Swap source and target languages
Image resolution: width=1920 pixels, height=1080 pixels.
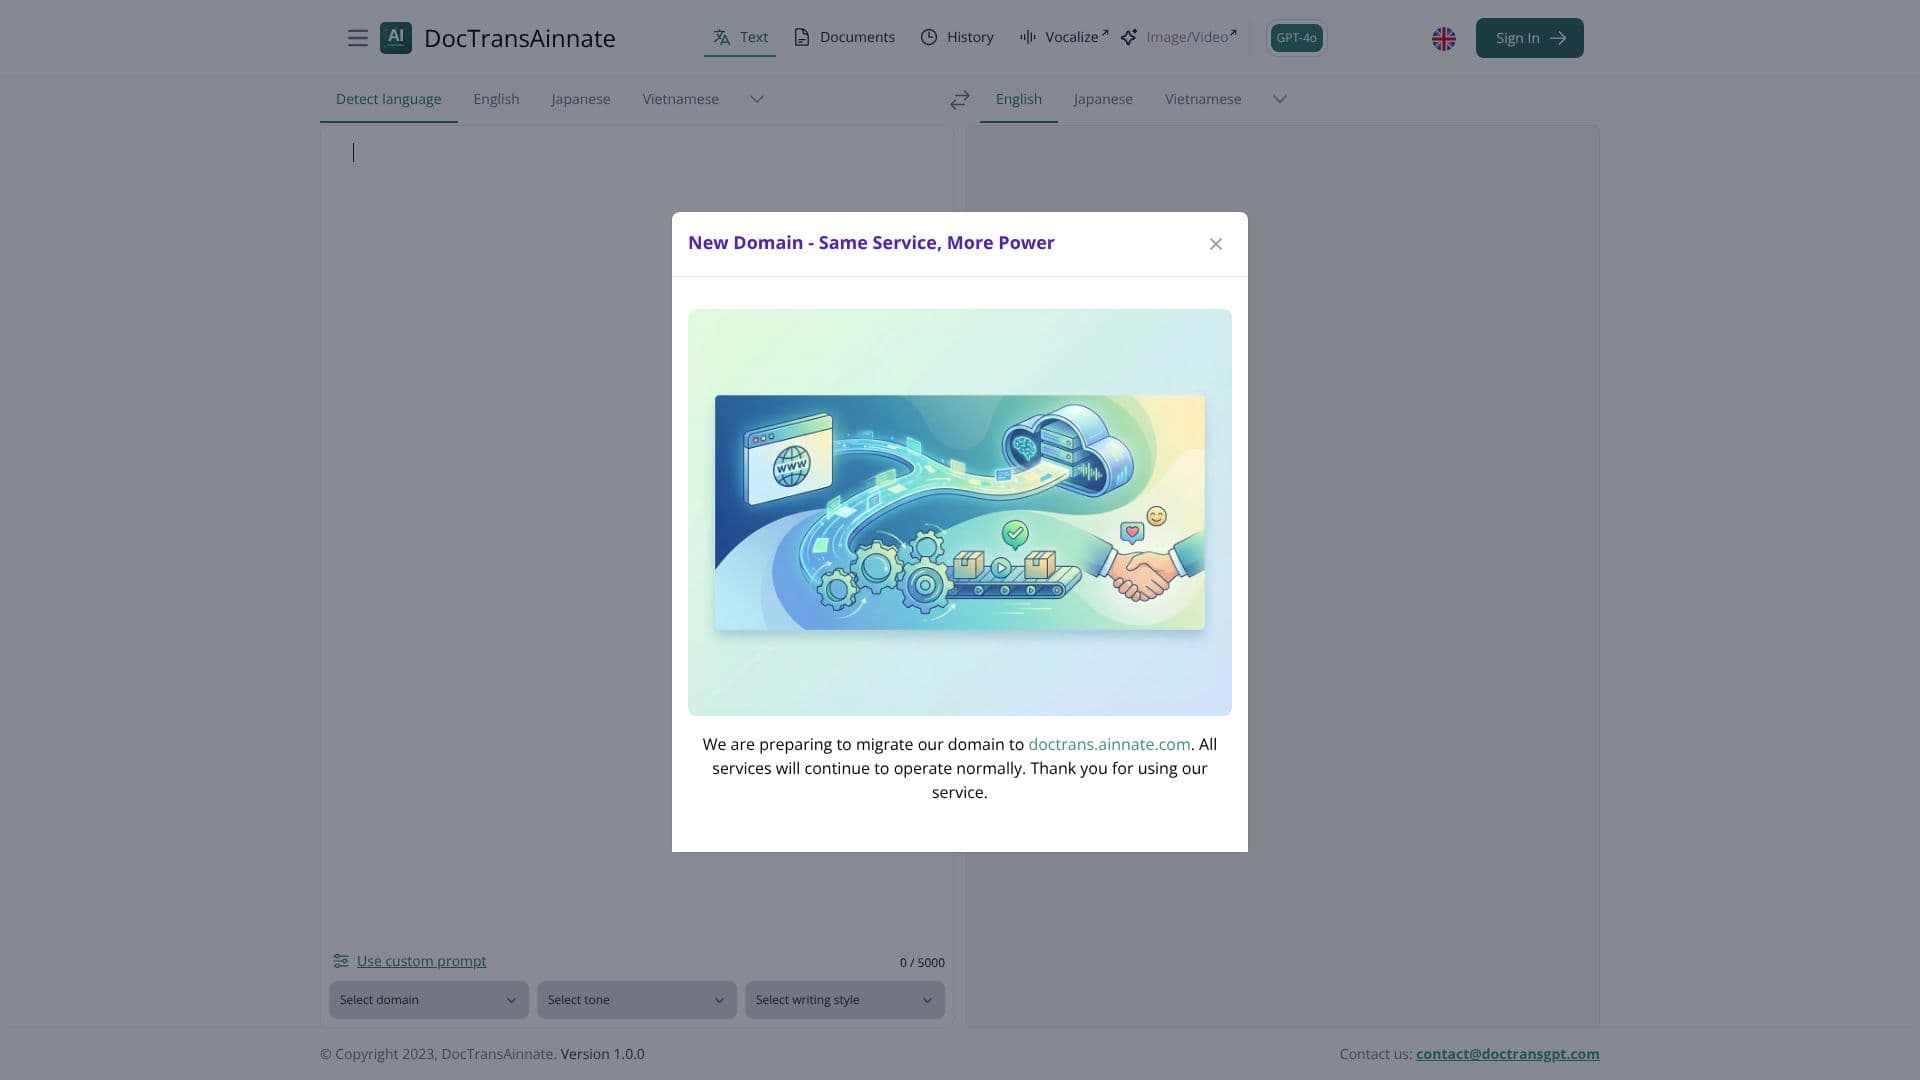tap(960, 99)
